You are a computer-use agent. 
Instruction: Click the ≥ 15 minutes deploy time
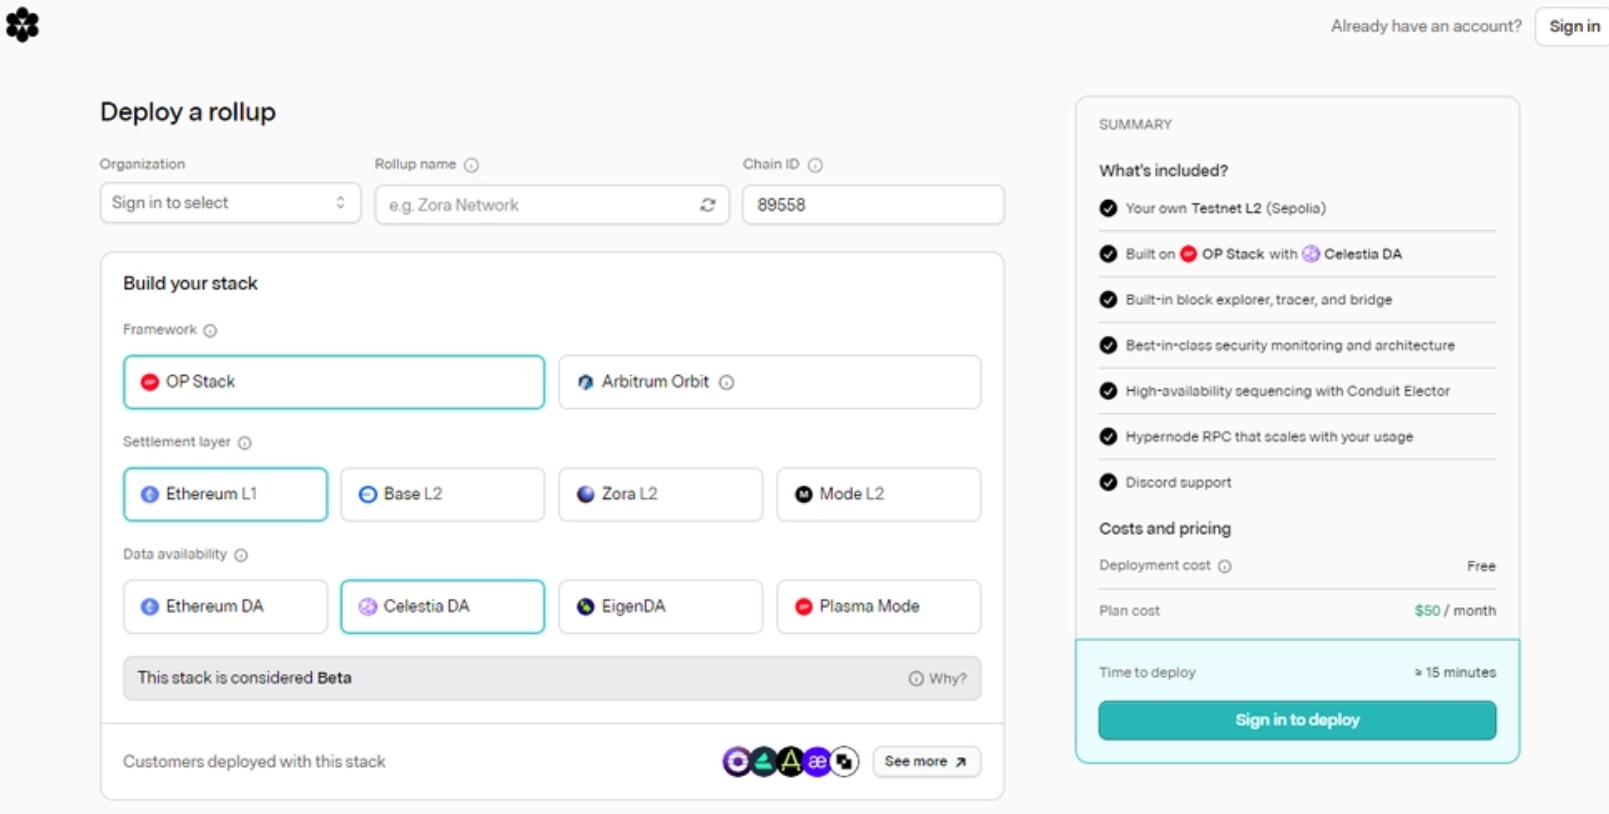point(1455,672)
